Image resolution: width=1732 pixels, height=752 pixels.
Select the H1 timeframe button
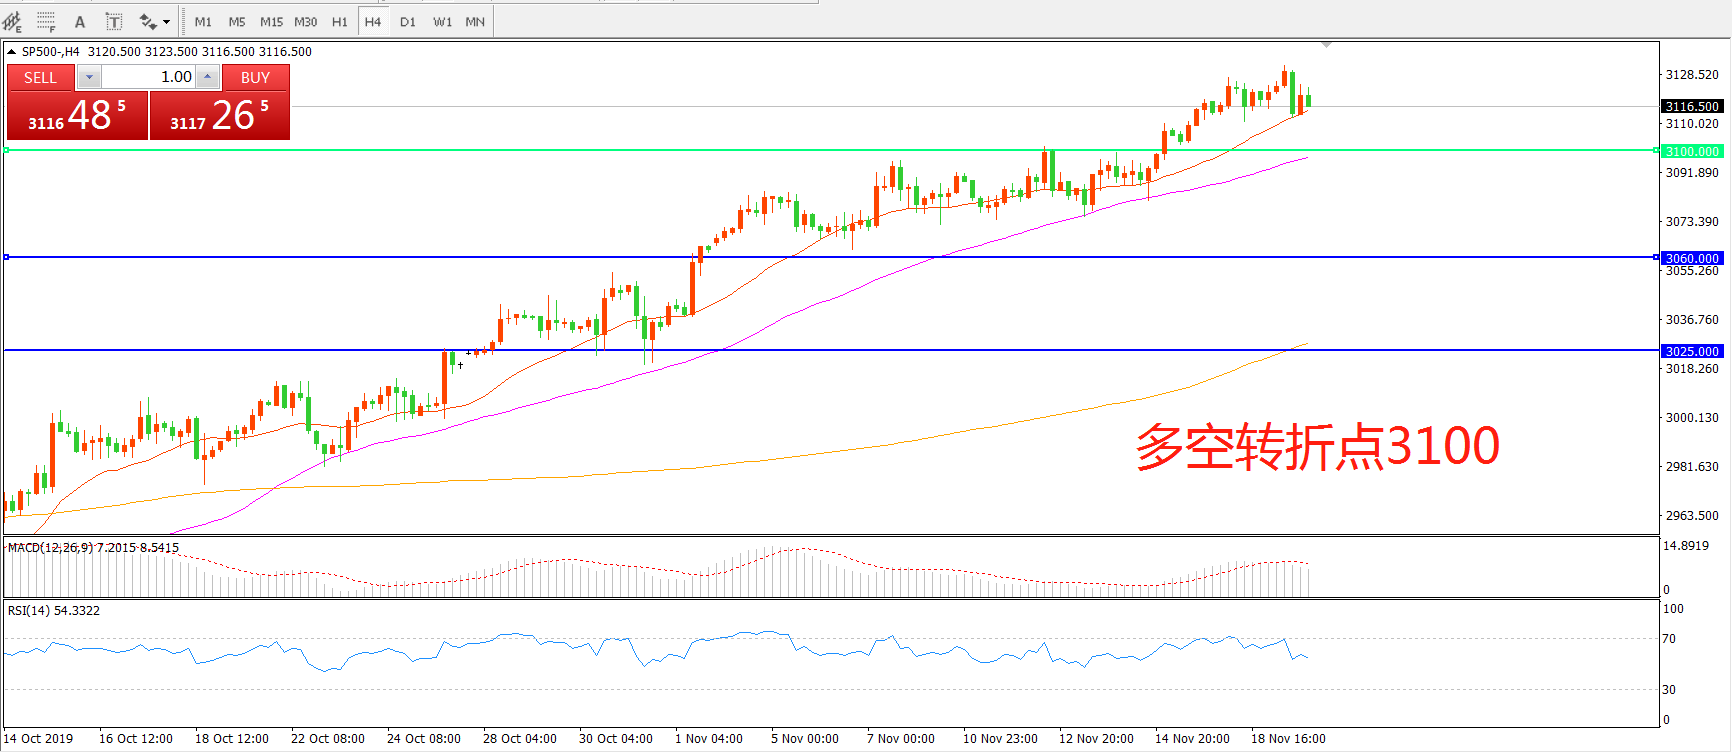[340, 22]
